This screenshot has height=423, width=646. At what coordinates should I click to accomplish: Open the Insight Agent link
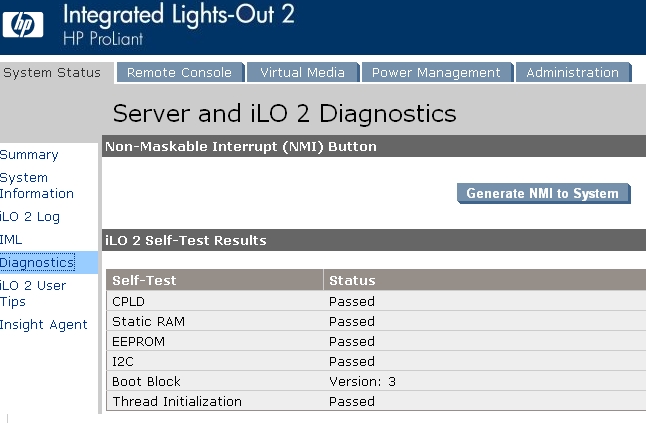coord(44,325)
